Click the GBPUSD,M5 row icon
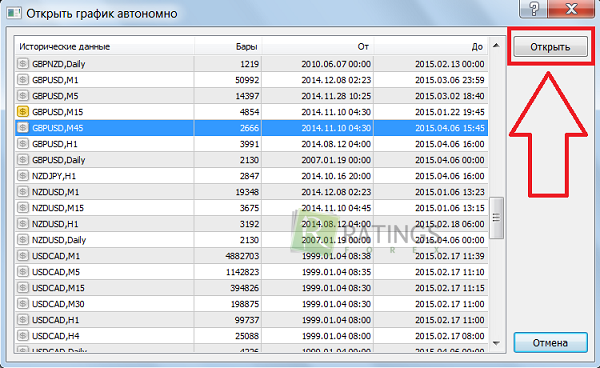Viewport: 600px width, 368px height. (x=23, y=96)
